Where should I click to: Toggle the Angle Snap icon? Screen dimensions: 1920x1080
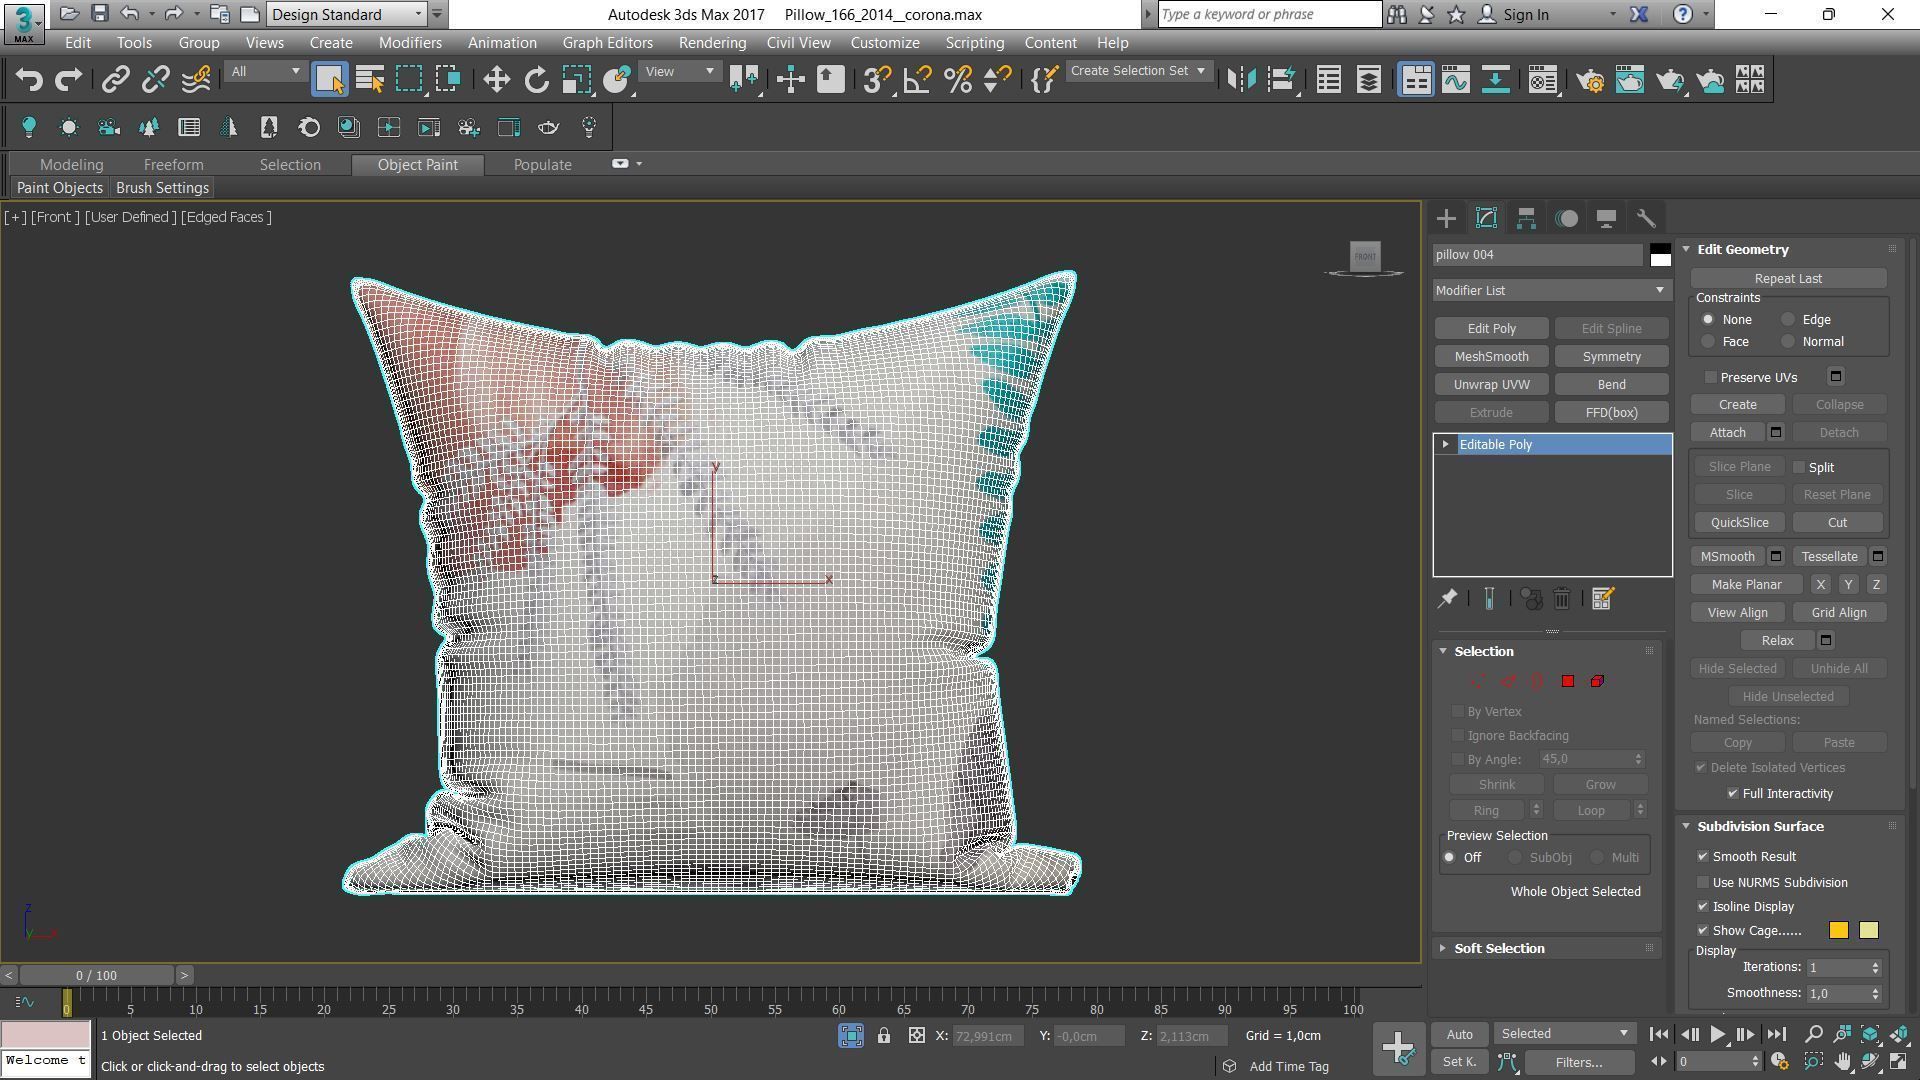(x=917, y=80)
